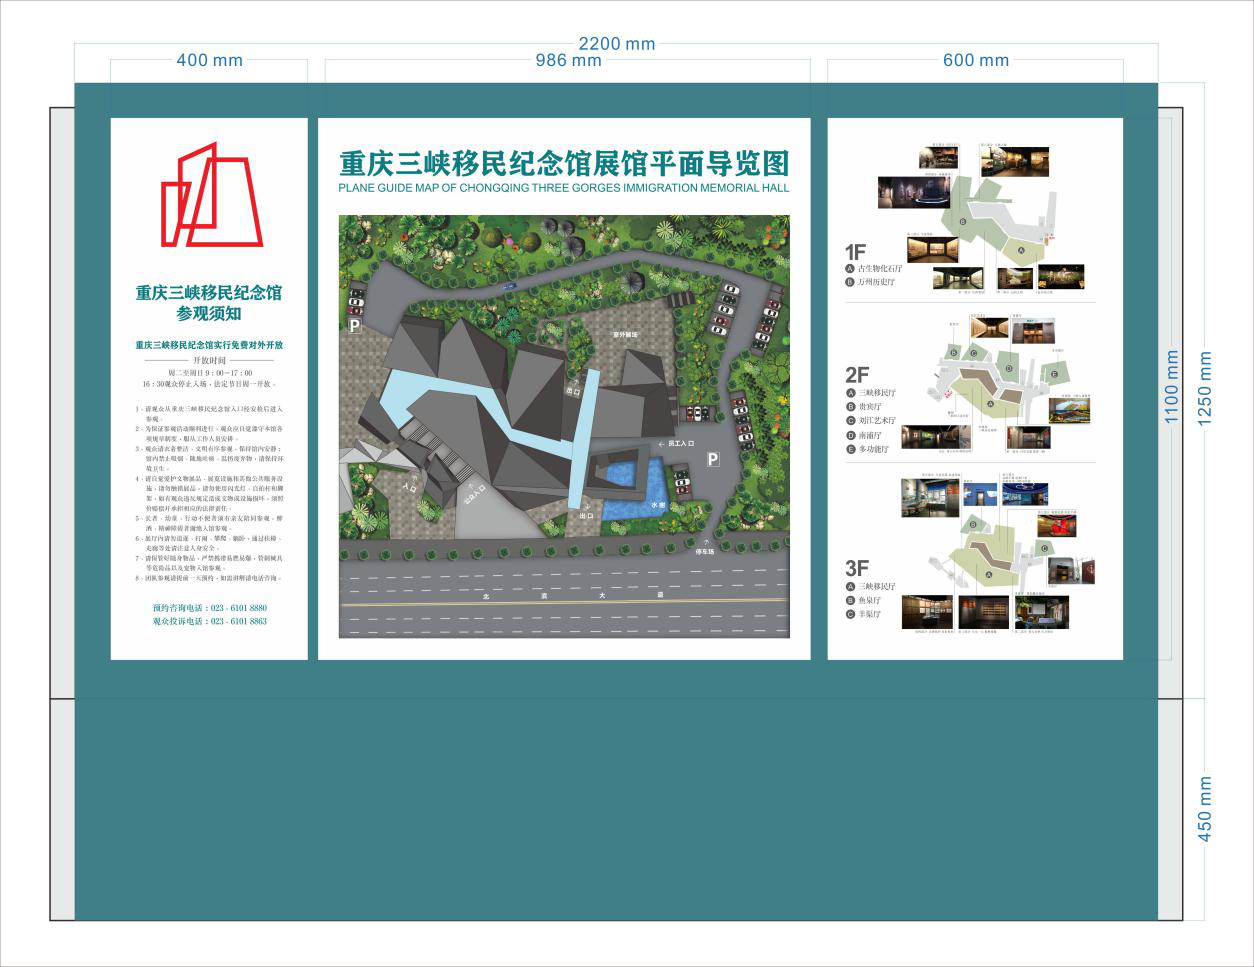
Task: Select 鱼泉厅 in the 3F legend
Action: [870, 600]
